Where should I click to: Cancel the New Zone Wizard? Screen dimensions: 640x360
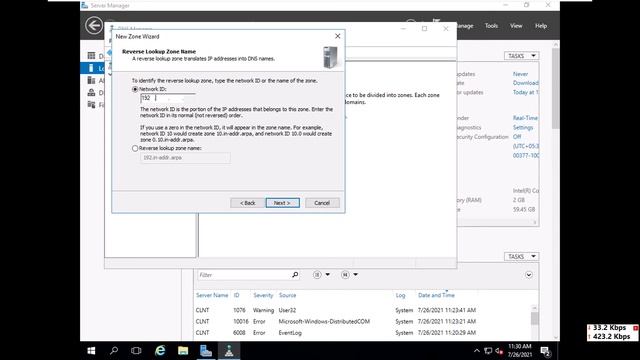click(322, 203)
